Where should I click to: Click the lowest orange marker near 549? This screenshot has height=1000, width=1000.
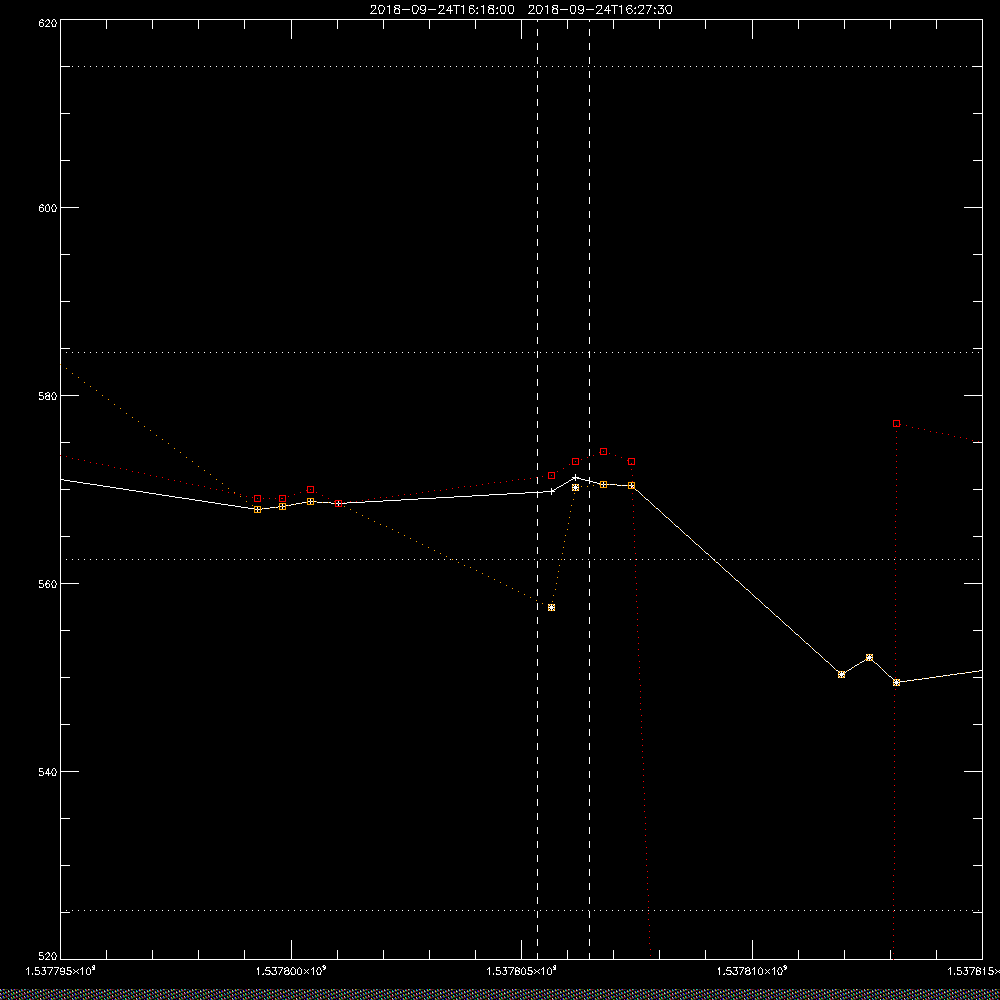click(896, 682)
